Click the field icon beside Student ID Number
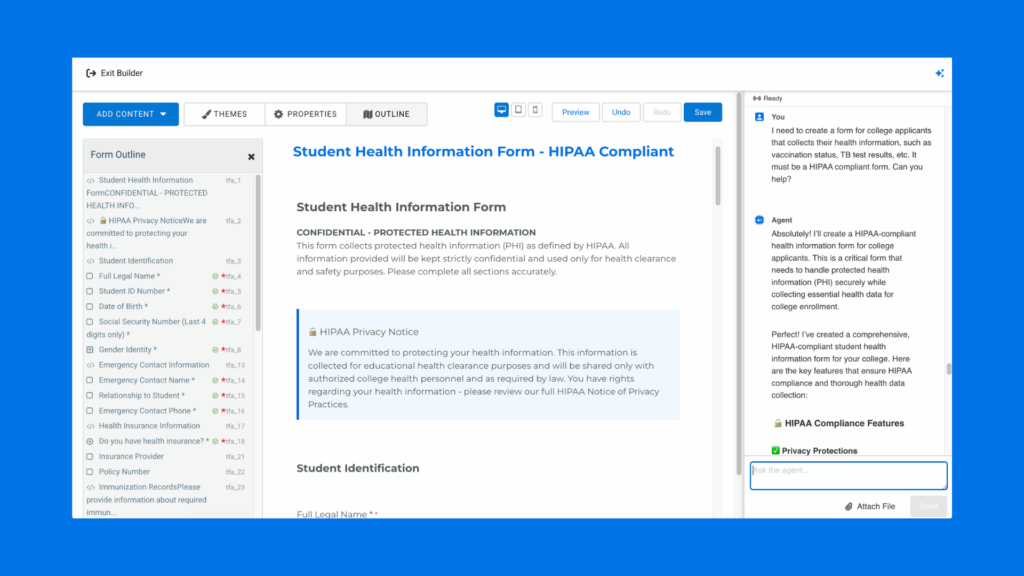Screen dimensions: 1024x576 pos(90,291)
